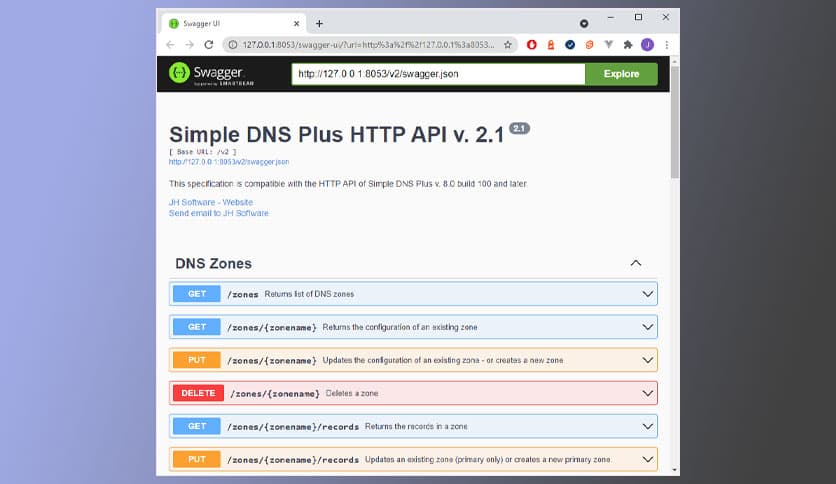The image size is (836, 484).
Task: Close the Swagger UI tab
Action: click(x=296, y=23)
